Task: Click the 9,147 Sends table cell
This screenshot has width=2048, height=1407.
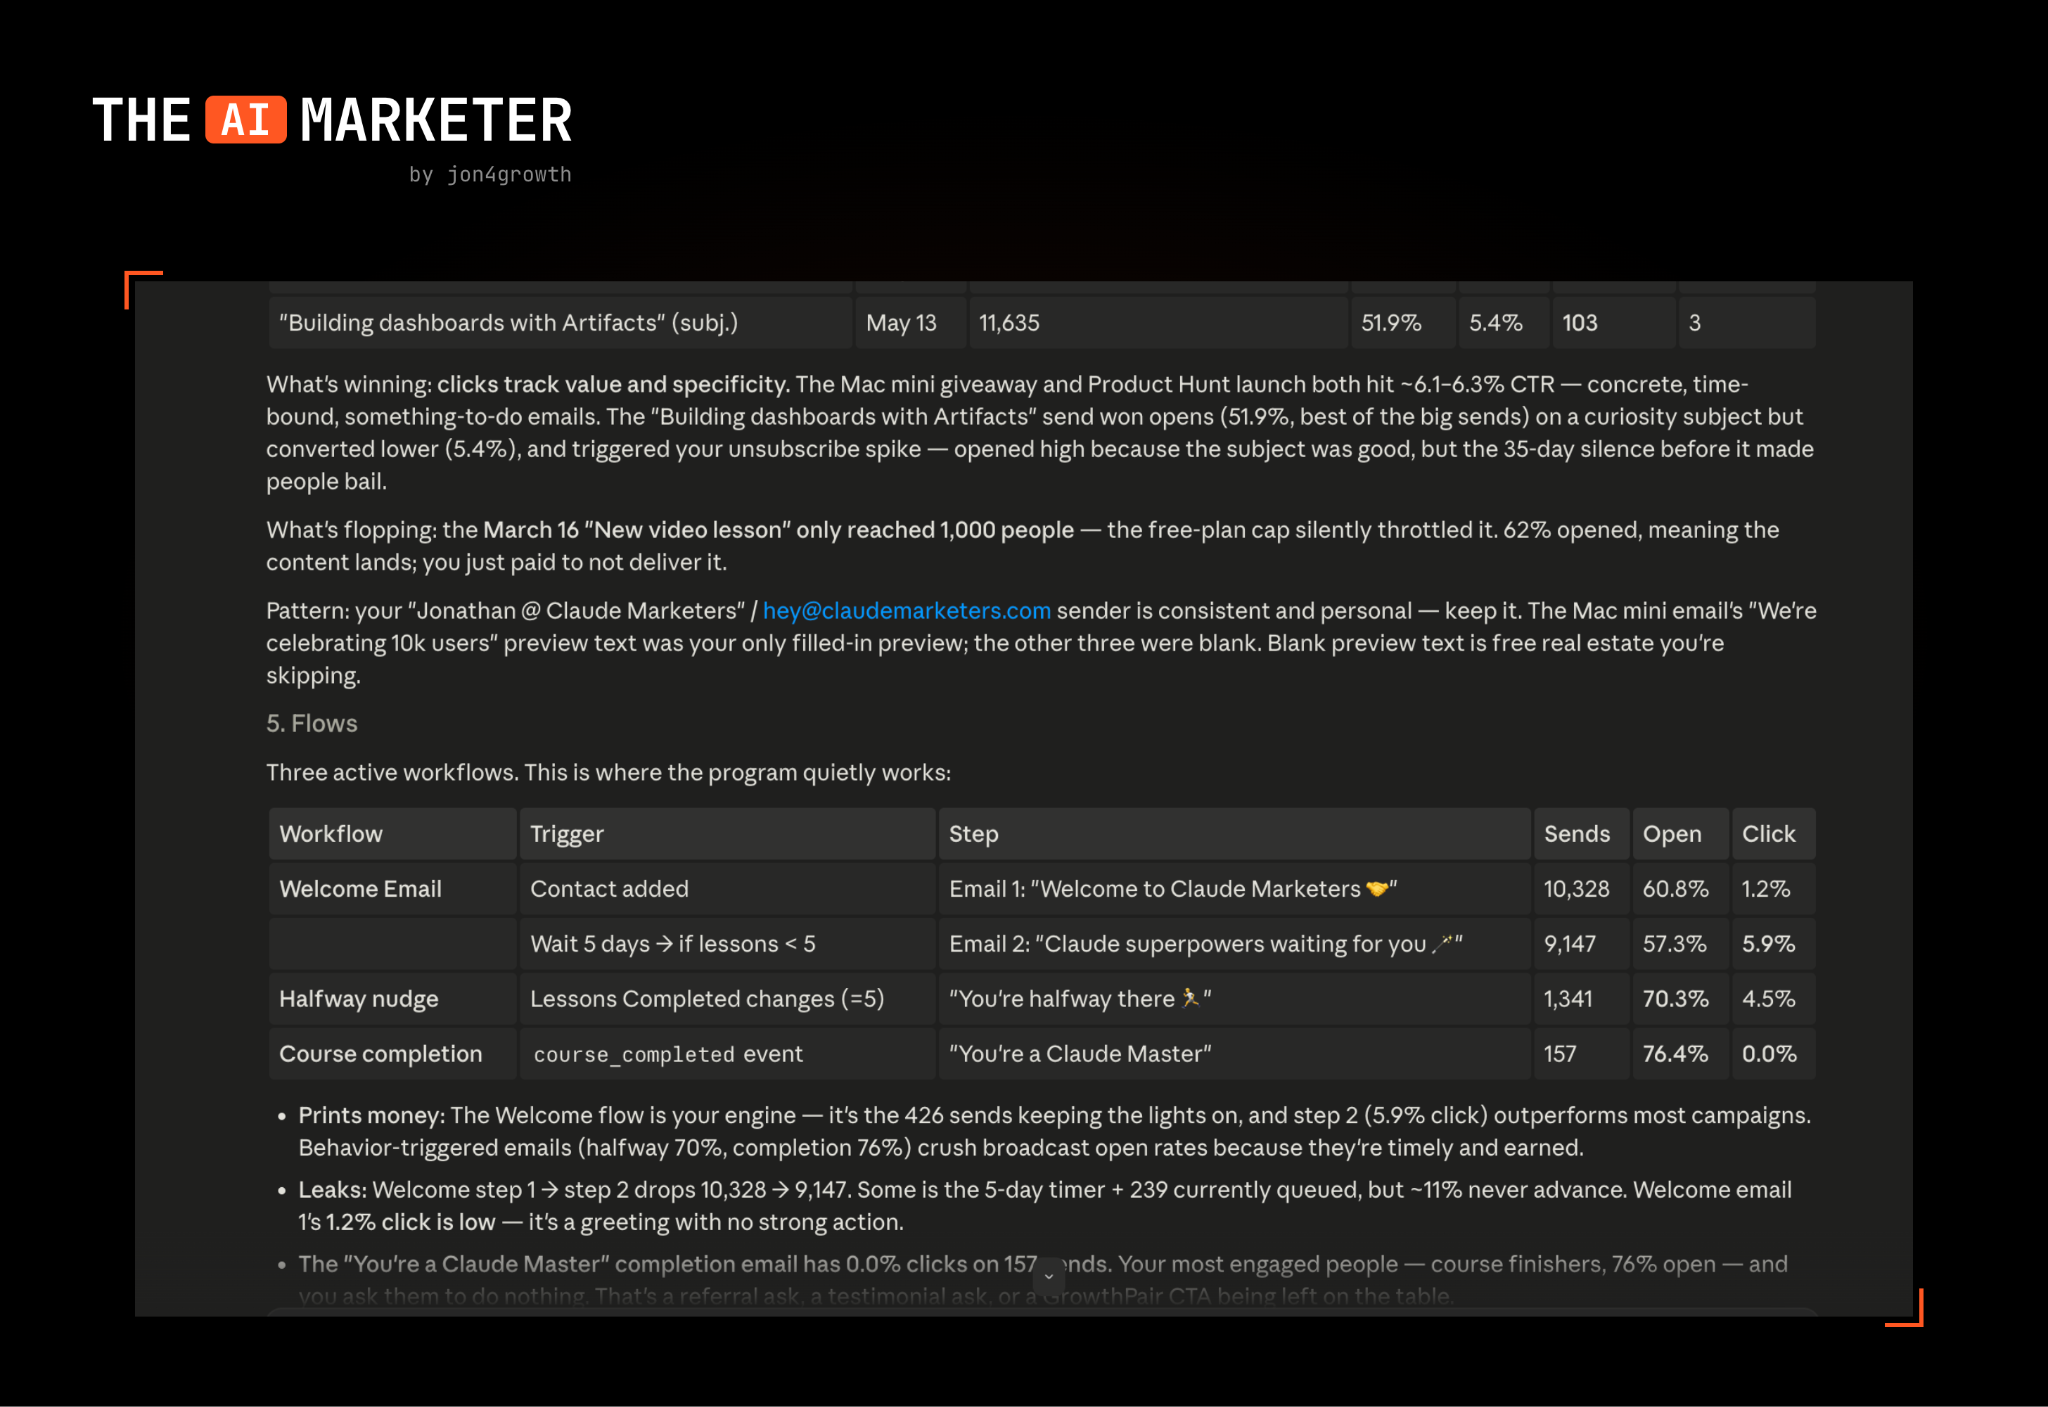Action: coord(1581,944)
